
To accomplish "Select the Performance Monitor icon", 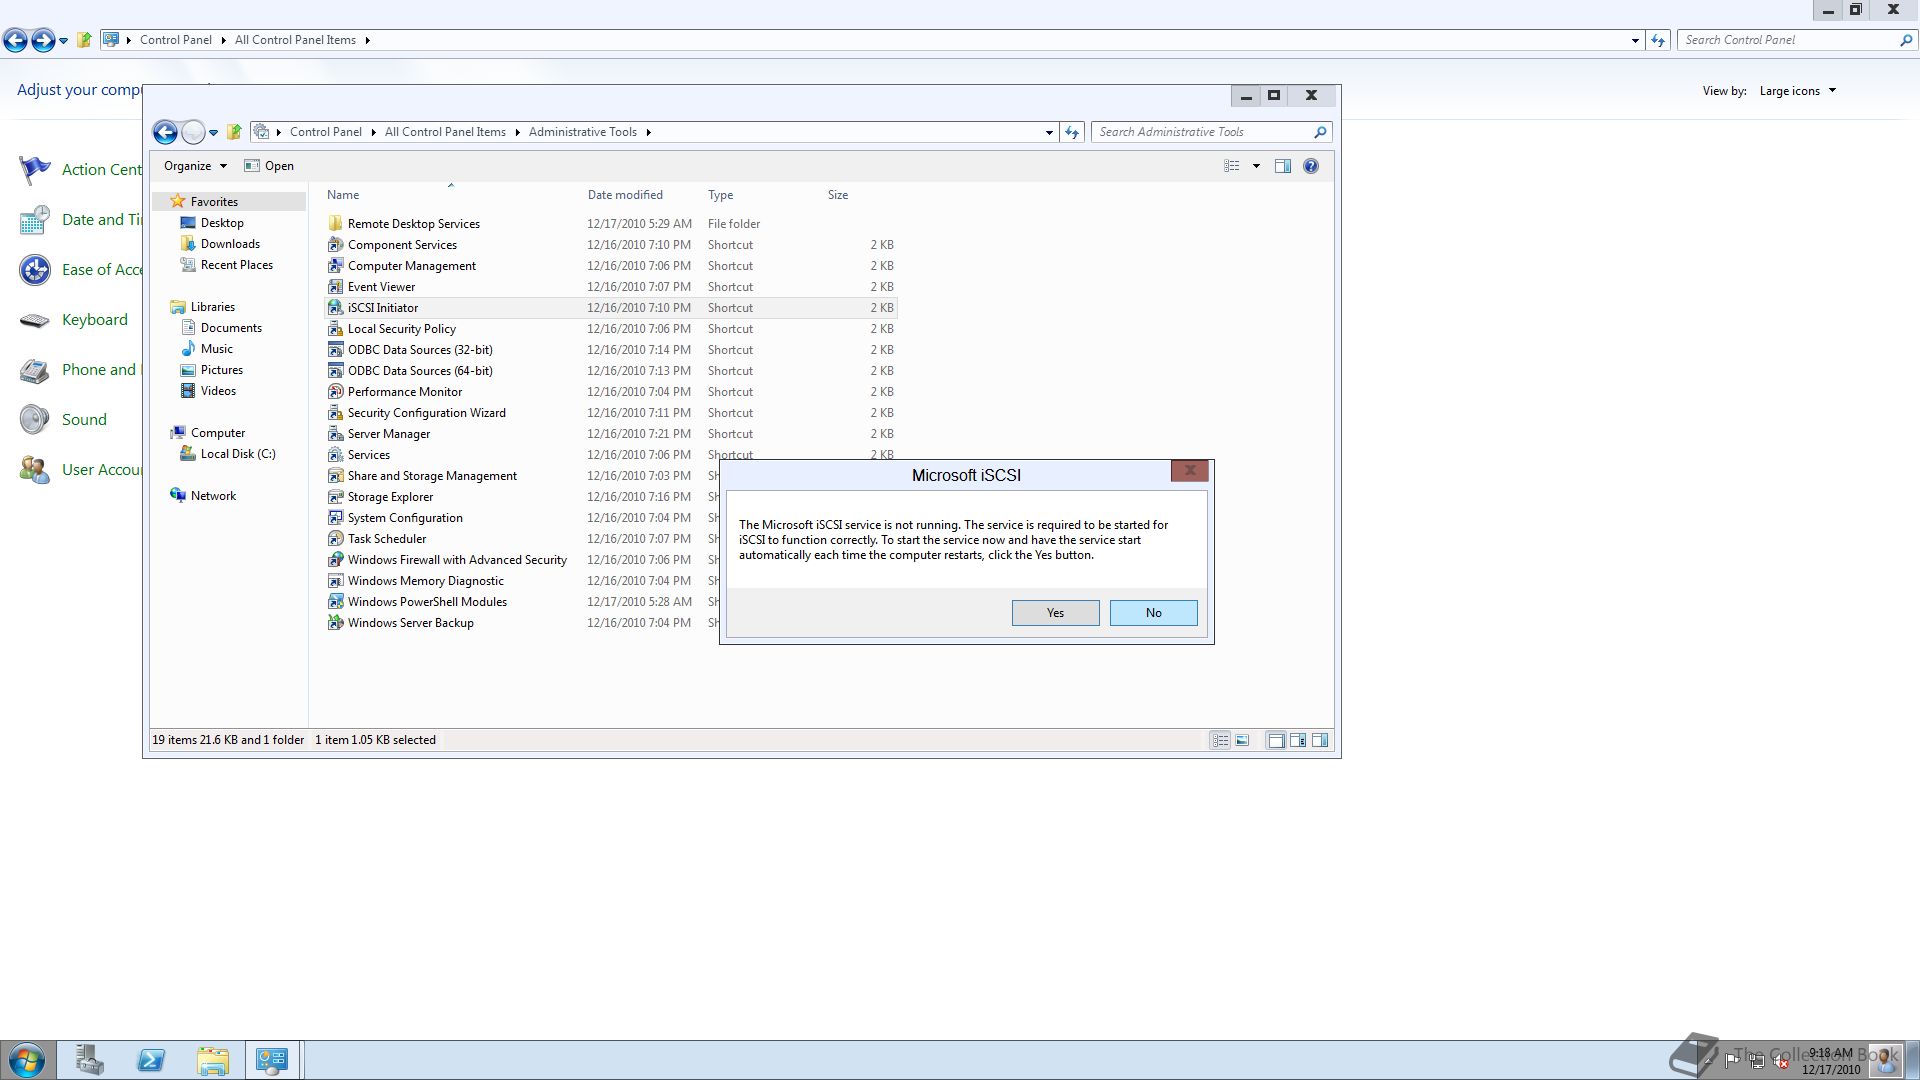I will point(336,391).
